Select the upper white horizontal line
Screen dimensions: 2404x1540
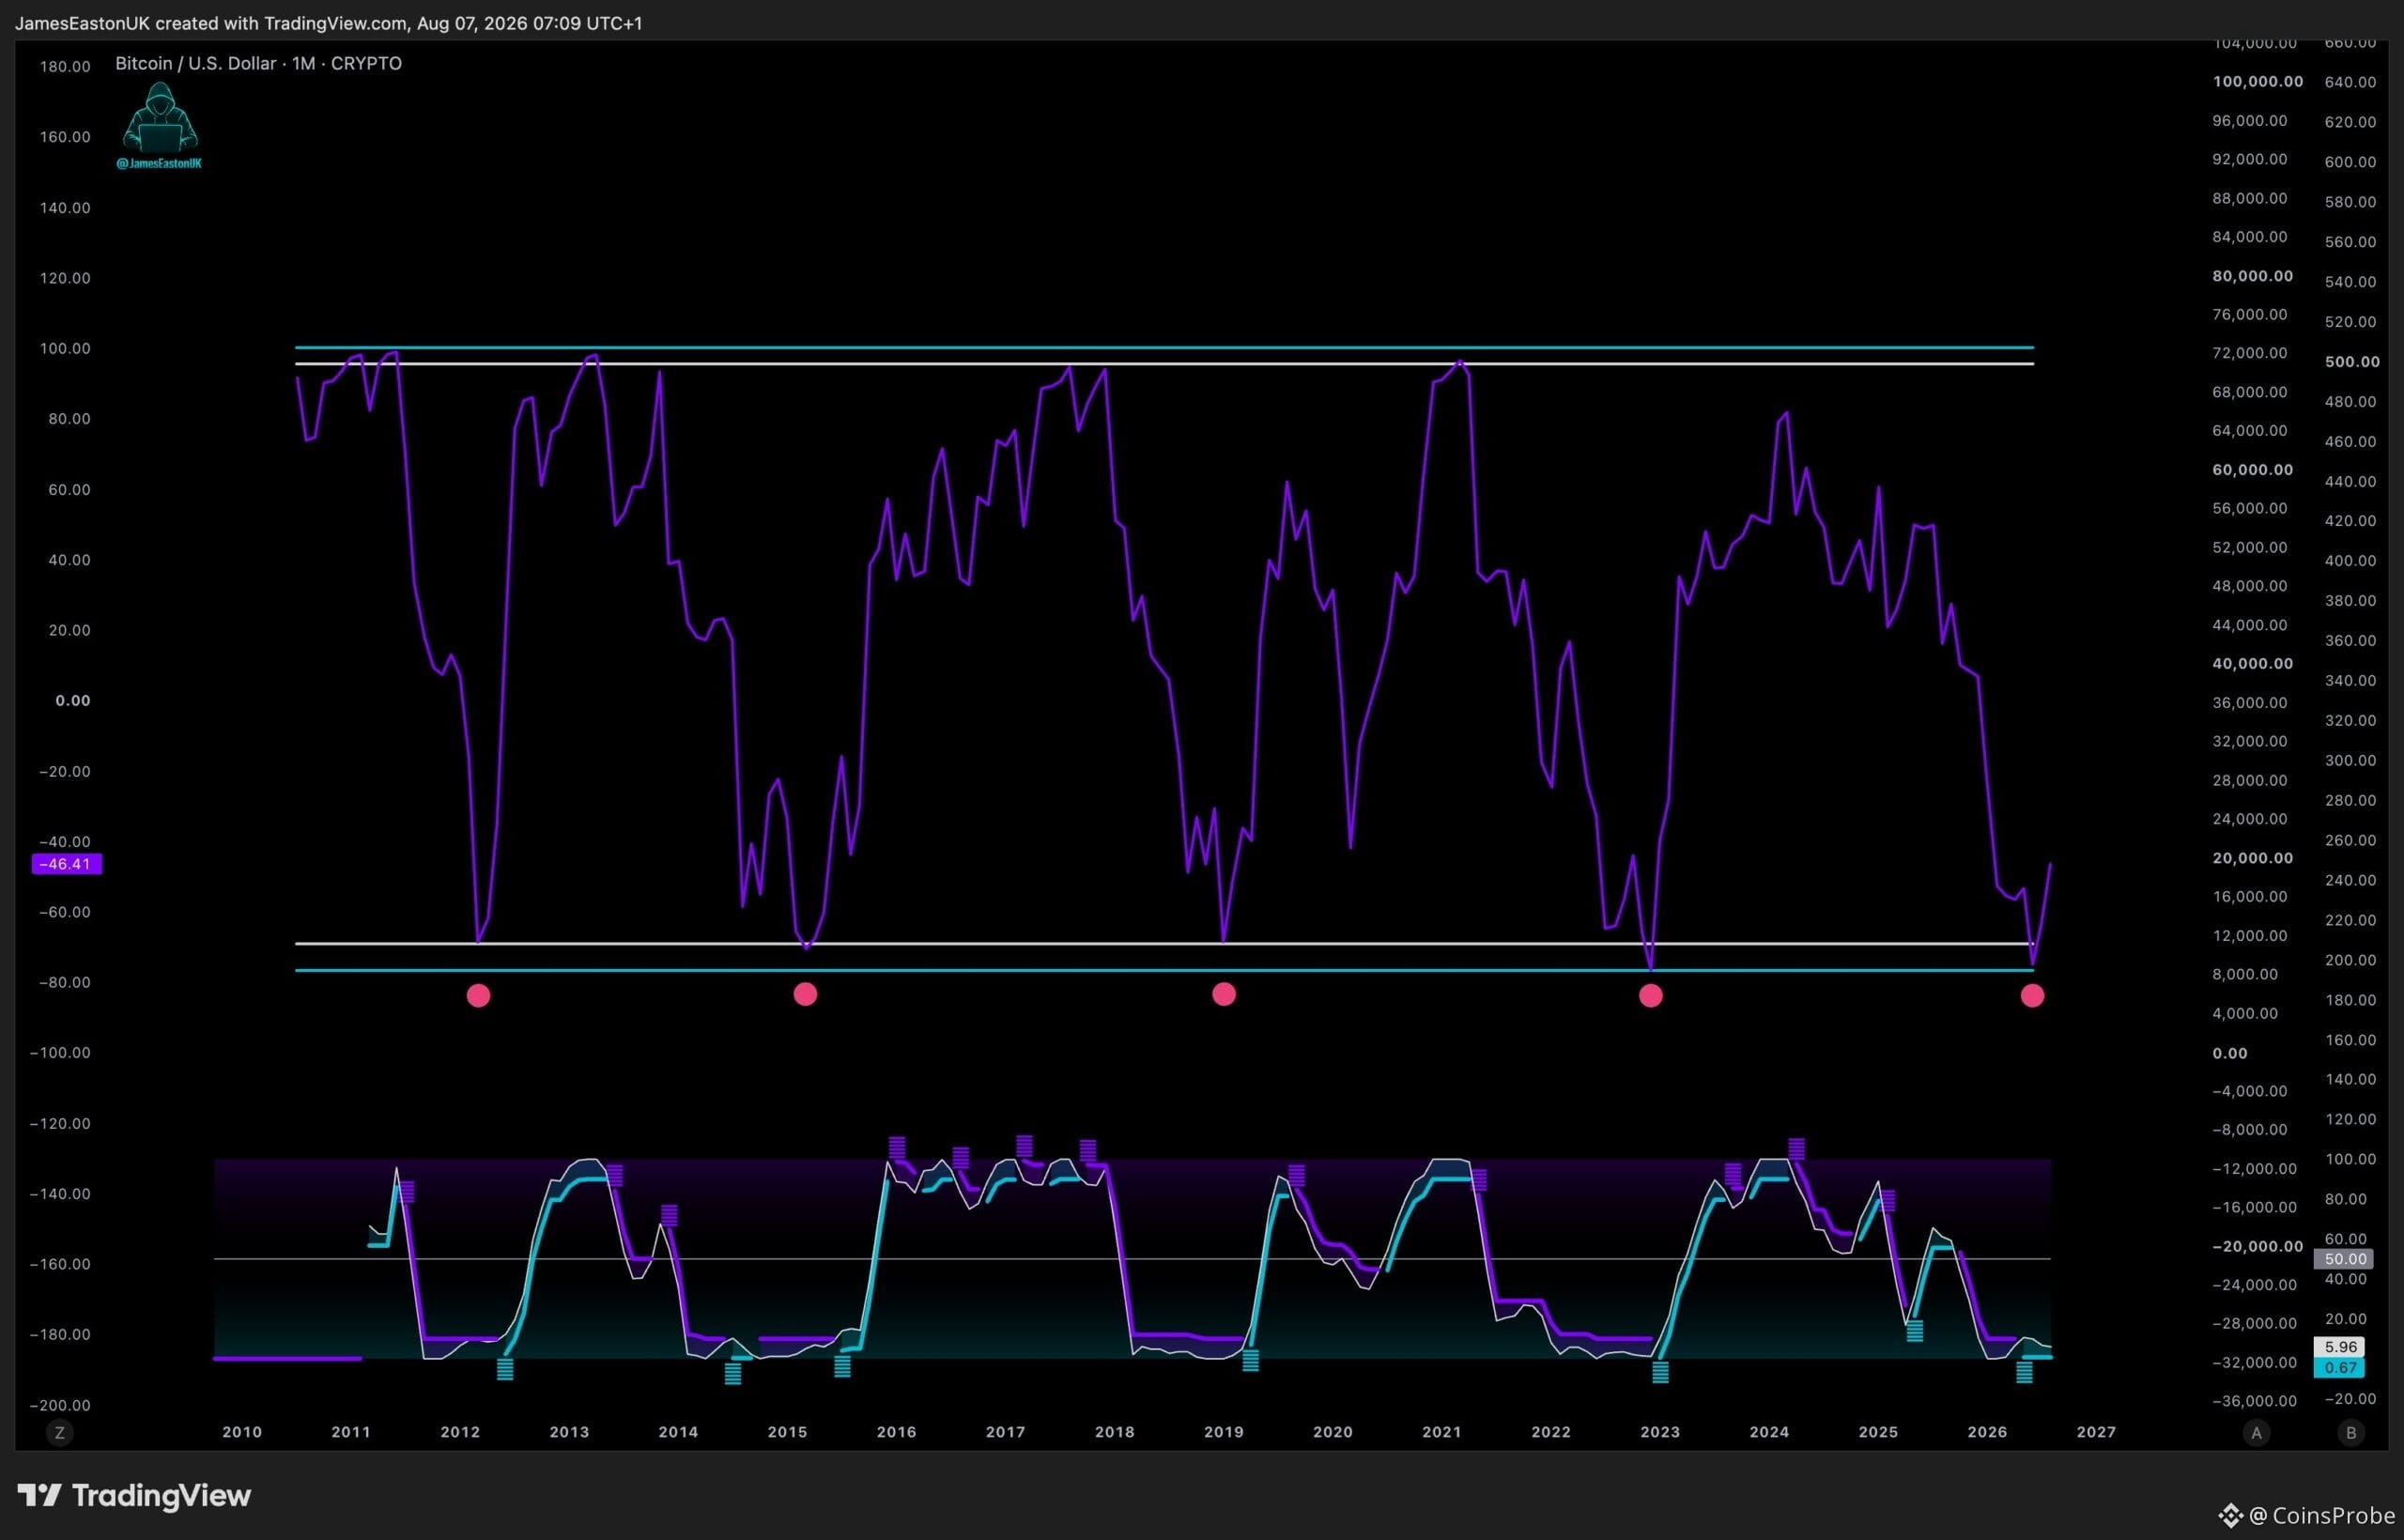coord(1164,363)
